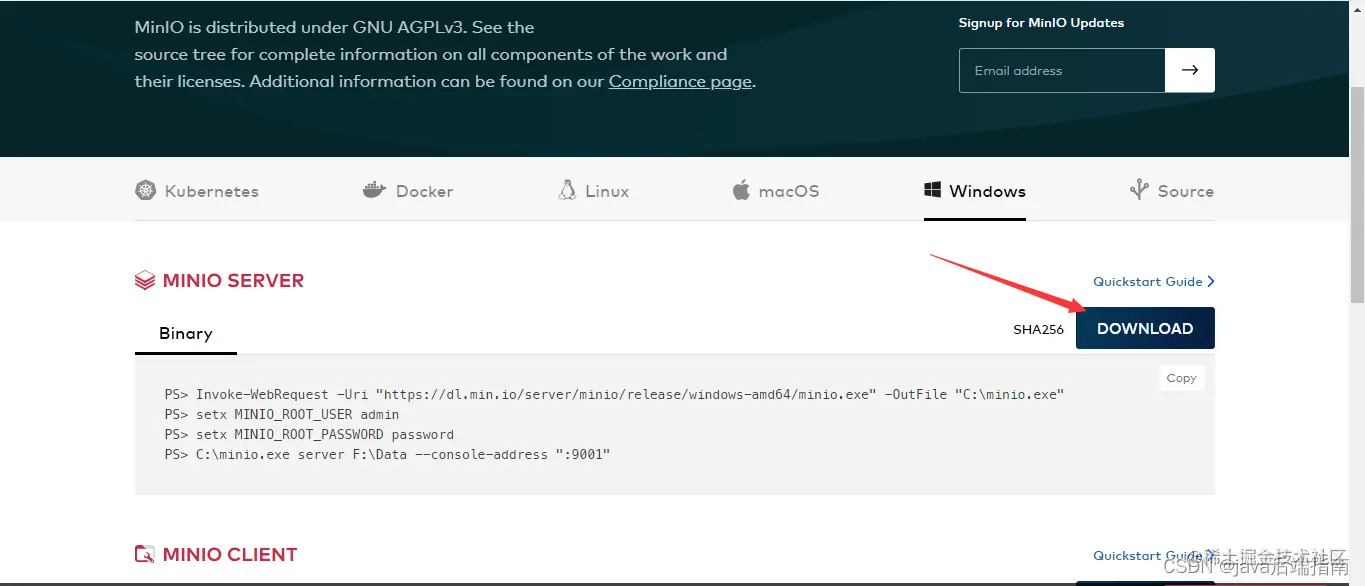Screen dimensions: 1365x586
Task: Switch to the Docker platform tab
Action: pos(408,191)
